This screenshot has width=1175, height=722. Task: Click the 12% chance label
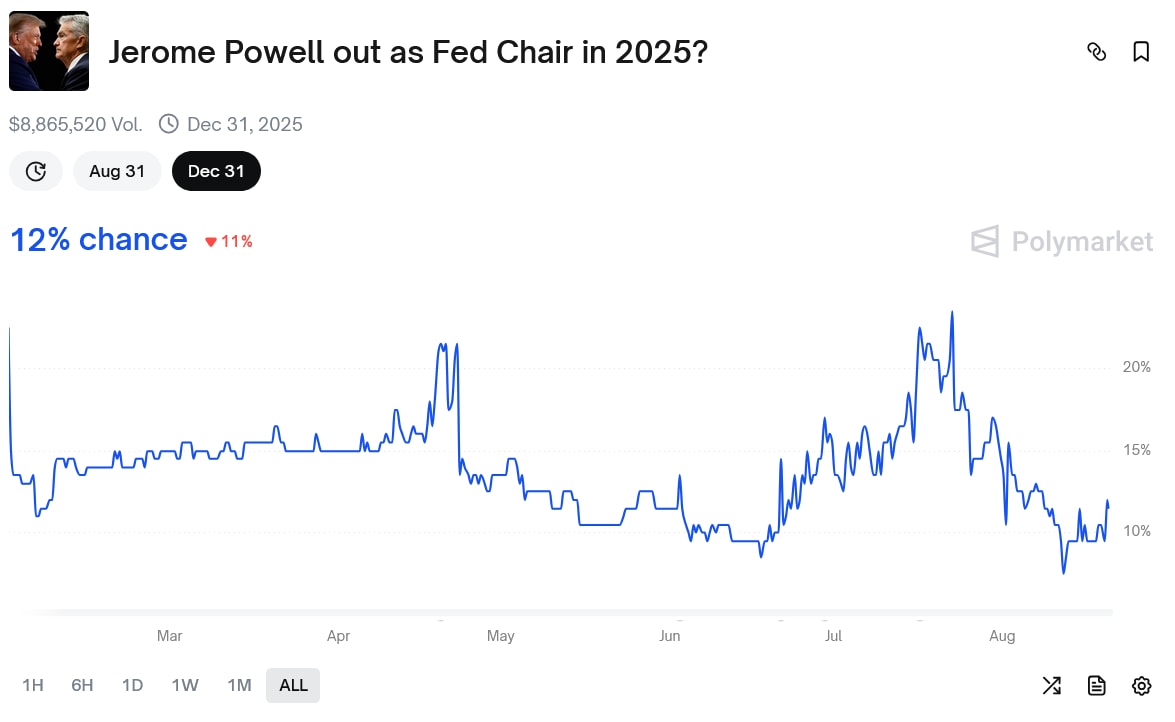[x=99, y=240]
